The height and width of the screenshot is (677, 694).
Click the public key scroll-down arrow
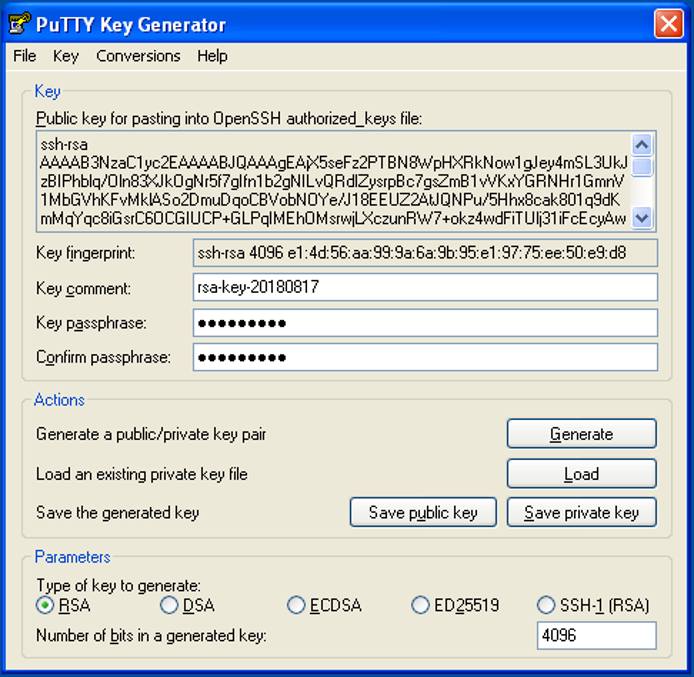[x=642, y=218]
